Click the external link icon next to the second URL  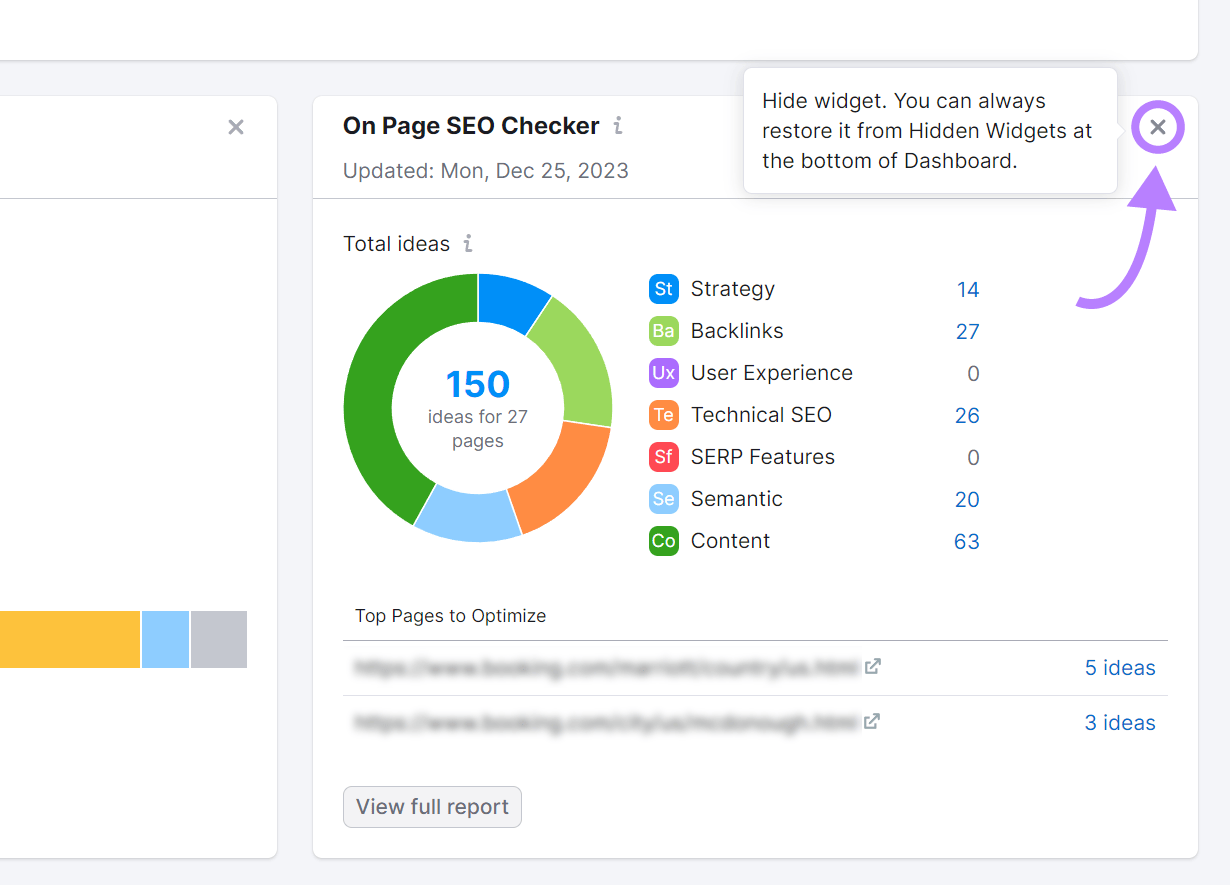872,720
